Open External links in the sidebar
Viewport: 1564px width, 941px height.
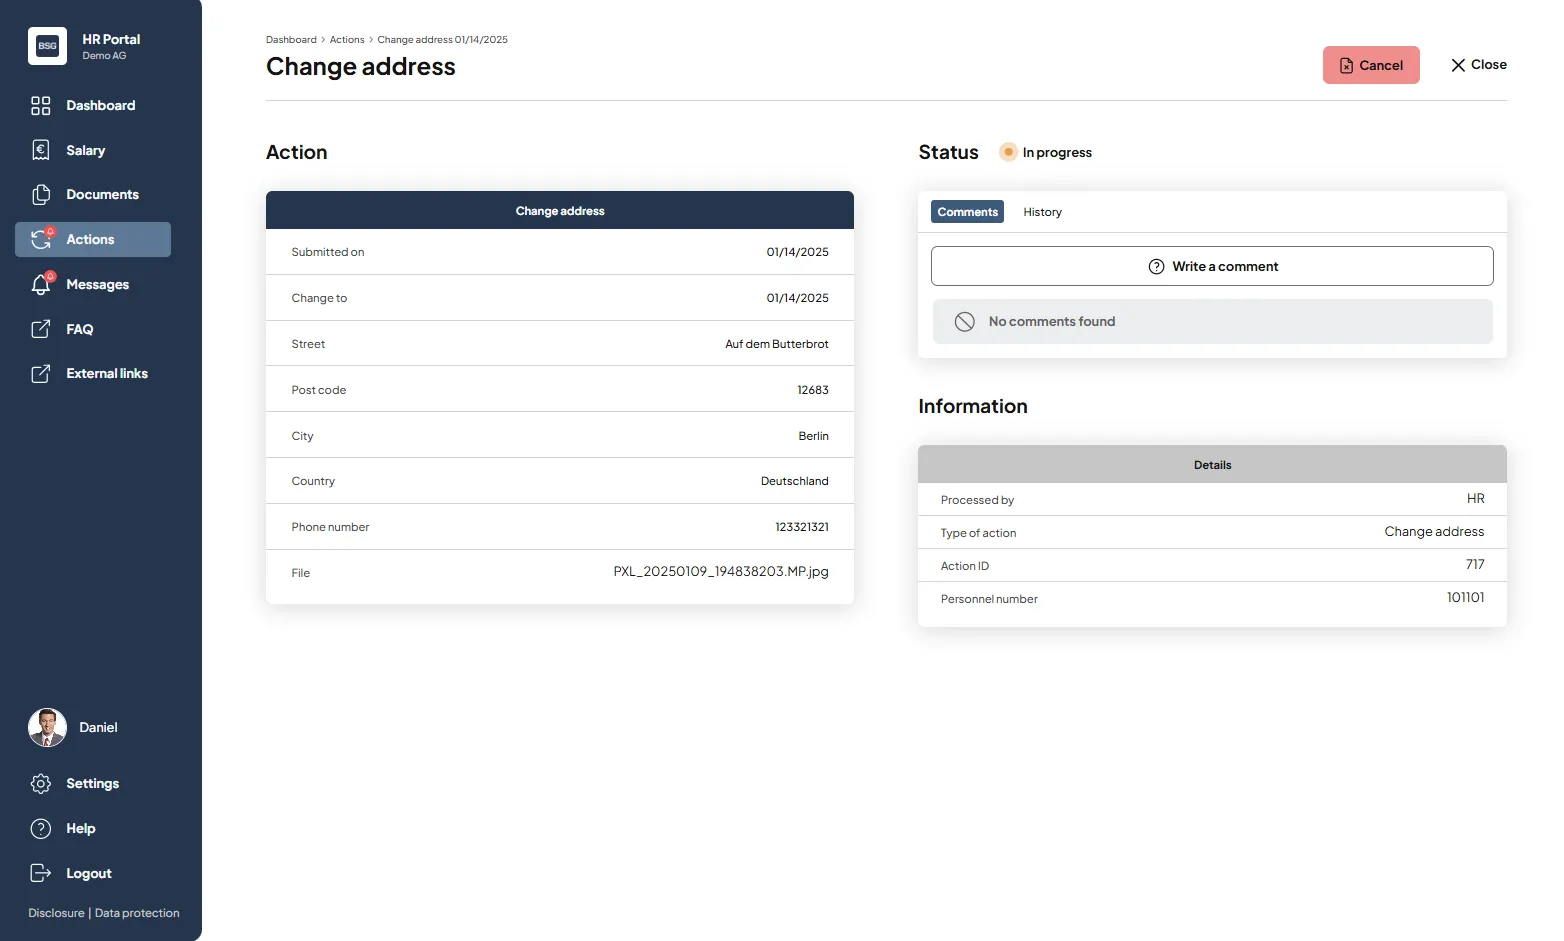[106, 374]
